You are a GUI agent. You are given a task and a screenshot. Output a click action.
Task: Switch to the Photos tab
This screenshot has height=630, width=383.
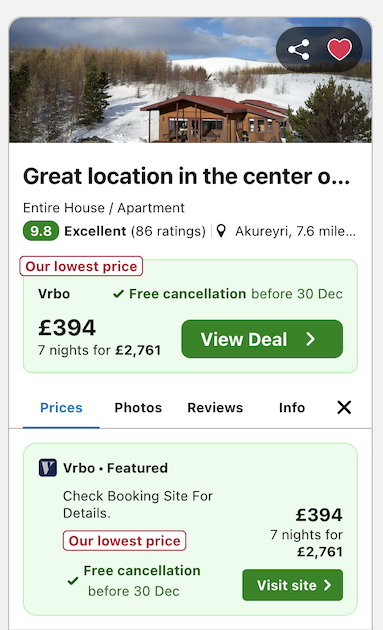(x=138, y=407)
